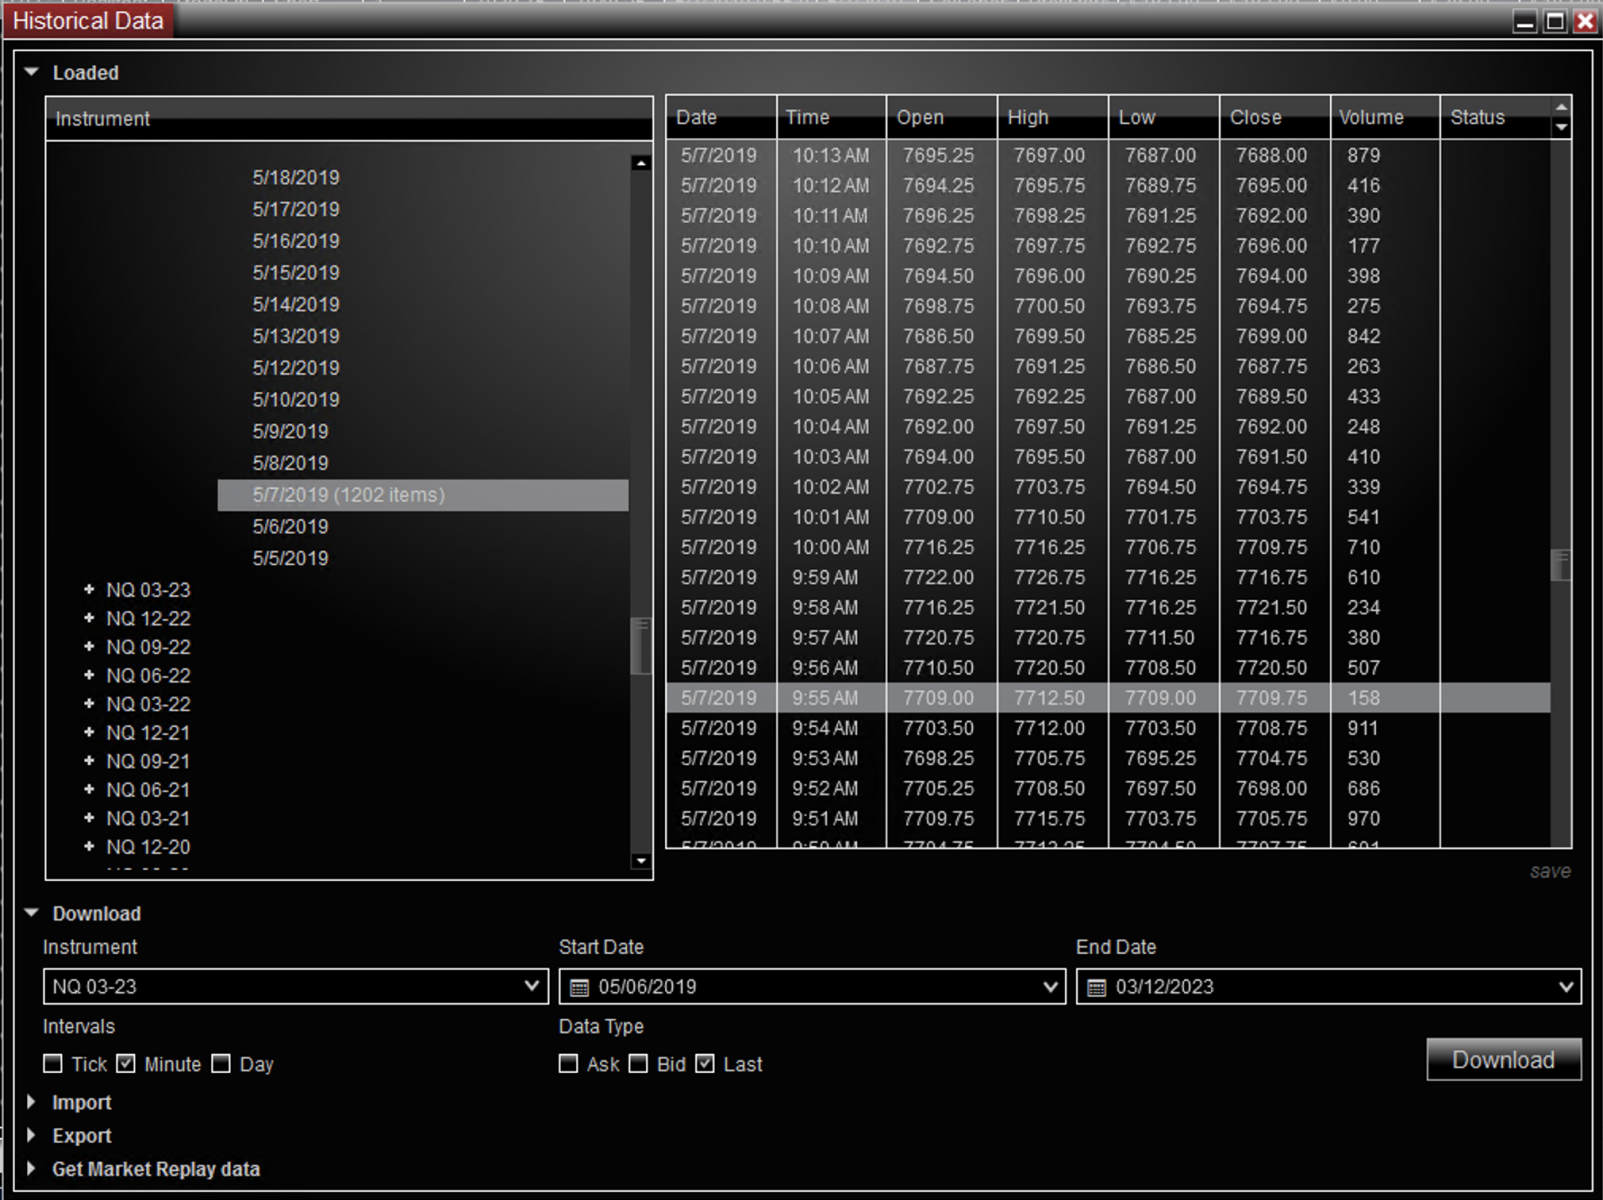This screenshot has width=1603, height=1200.
Task: Check the Bid data type box
Action: tap(638, 1064)
